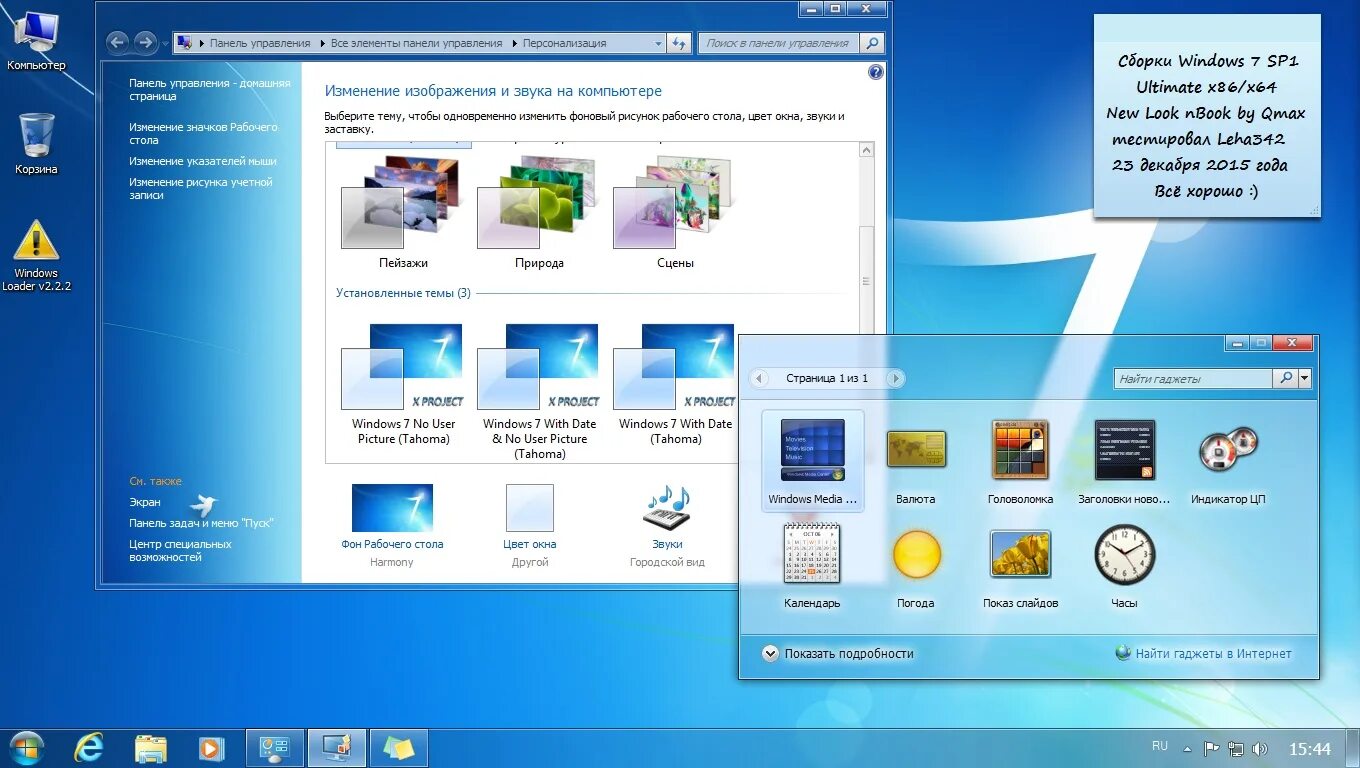The image size is (1360, 768).
Task: Open the RU language bar indicator
Action: (x=1160, y=746)
